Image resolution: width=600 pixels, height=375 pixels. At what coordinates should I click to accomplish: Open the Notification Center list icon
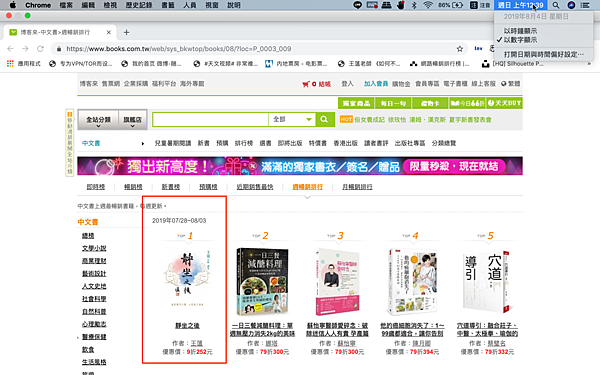tap(585, 5)
